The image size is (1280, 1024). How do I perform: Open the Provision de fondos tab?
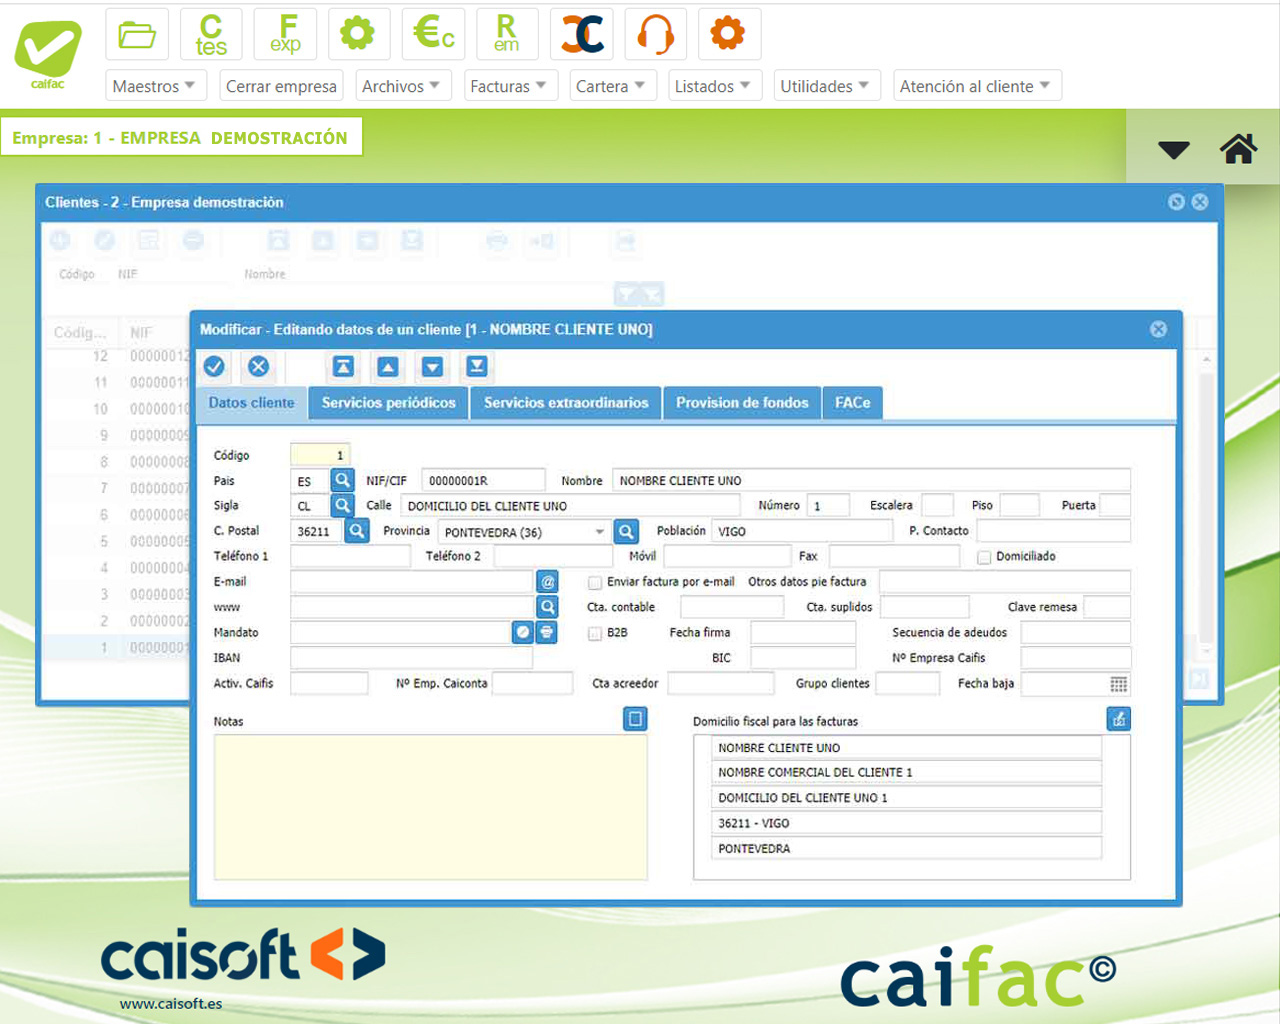pyautogui.click(x=741, y=403)
